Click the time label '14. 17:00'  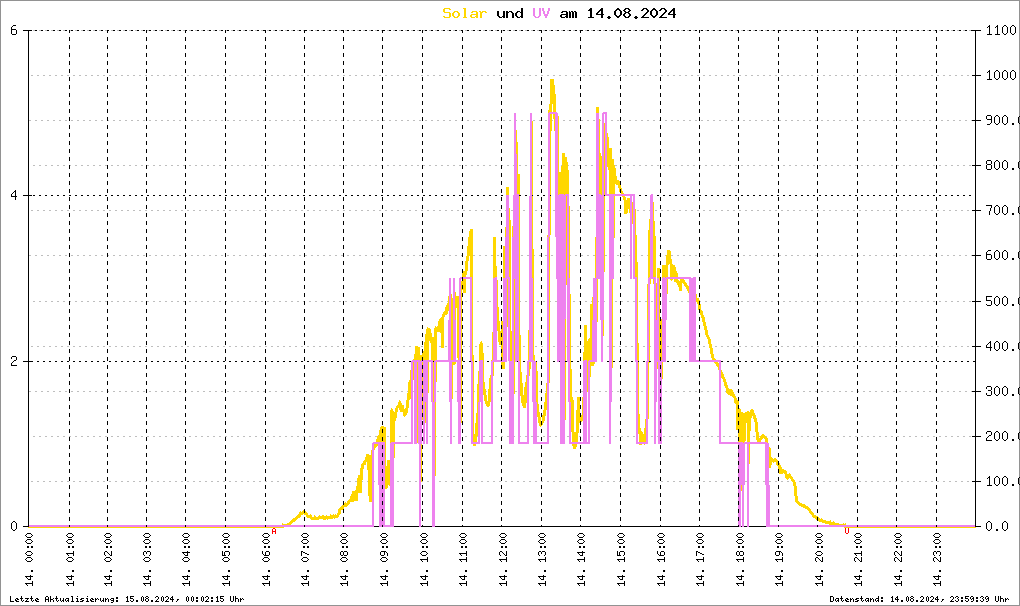(x=700, y=559)
